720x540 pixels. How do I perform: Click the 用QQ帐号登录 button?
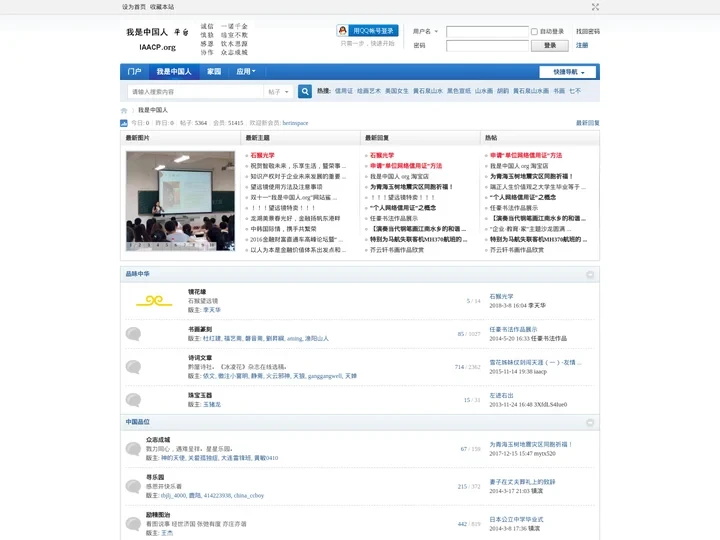pyautogui.click(x=367, y=31)
